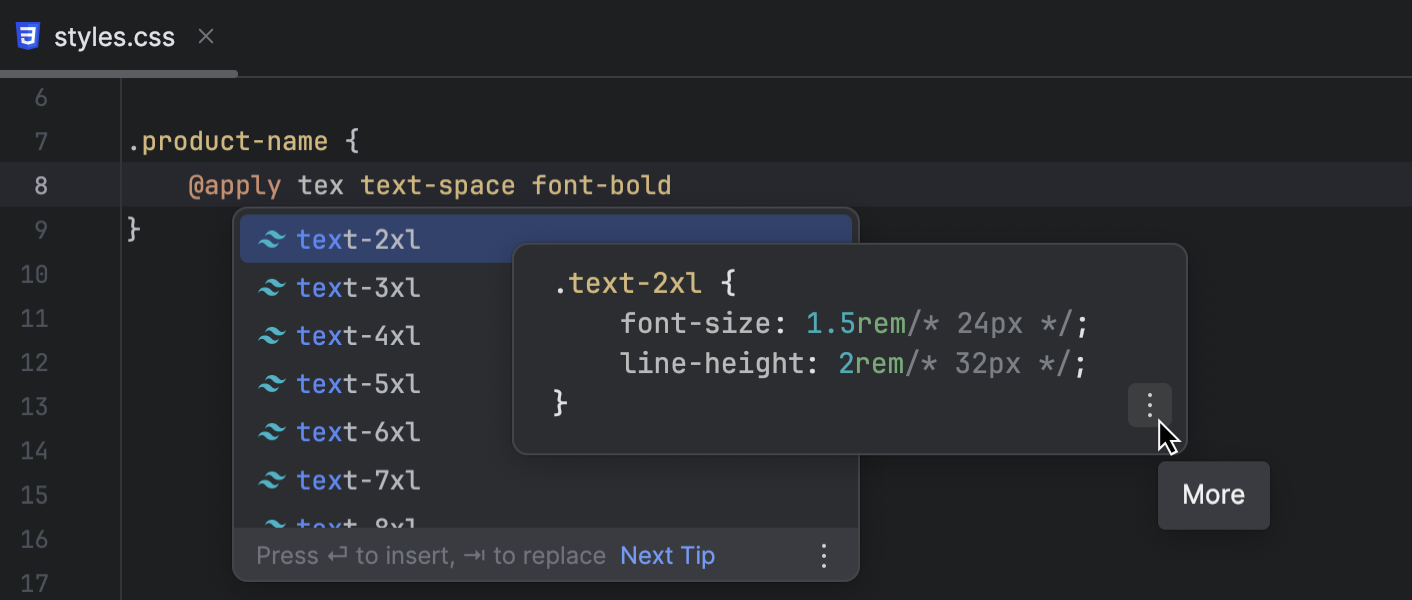The image size is (1412, 600).
Task: Click the font-bold text in the editor
Action: coord(600,185)
